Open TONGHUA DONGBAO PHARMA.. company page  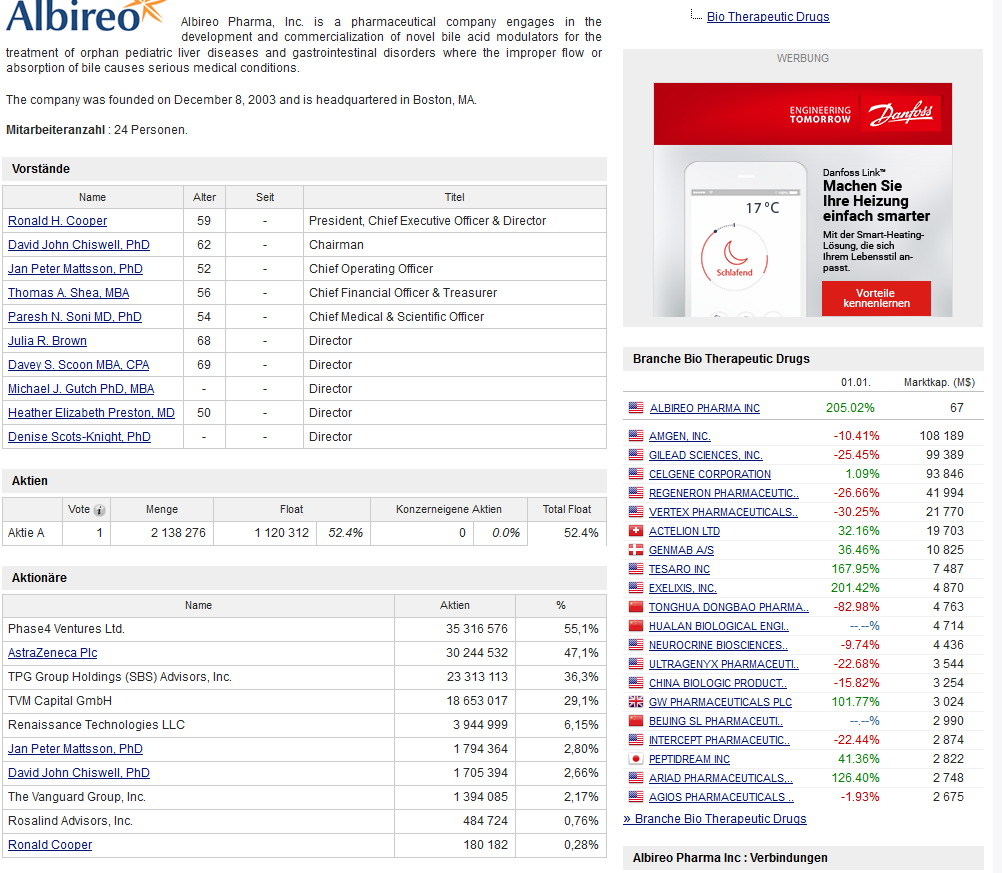(728, 607)
